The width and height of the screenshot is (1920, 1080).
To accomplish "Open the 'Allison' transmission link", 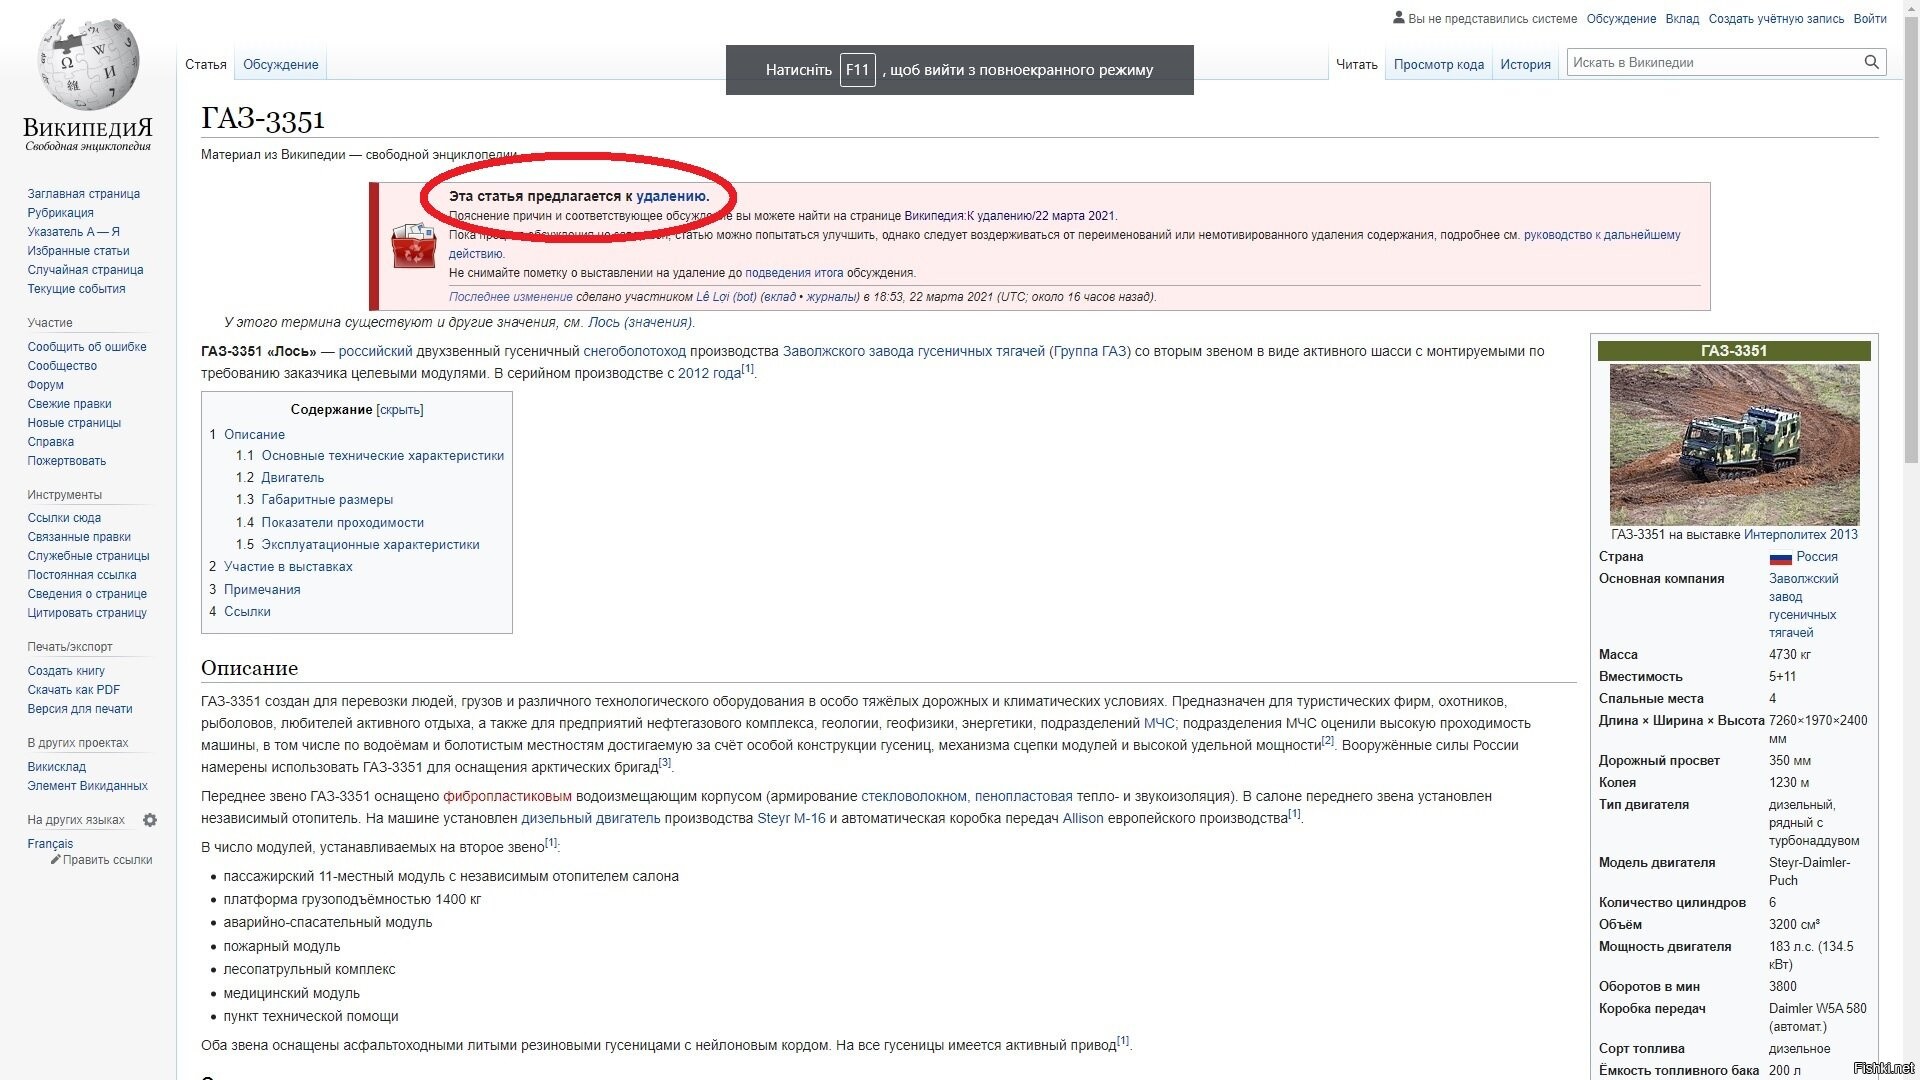I will pyautogui.click(x=1083, y=818).
